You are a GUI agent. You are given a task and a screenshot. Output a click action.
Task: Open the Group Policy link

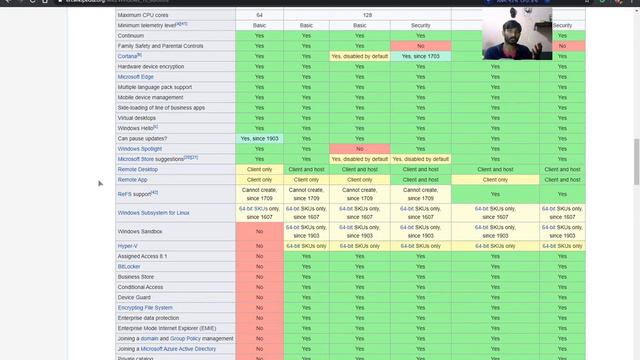coord(185,338)
